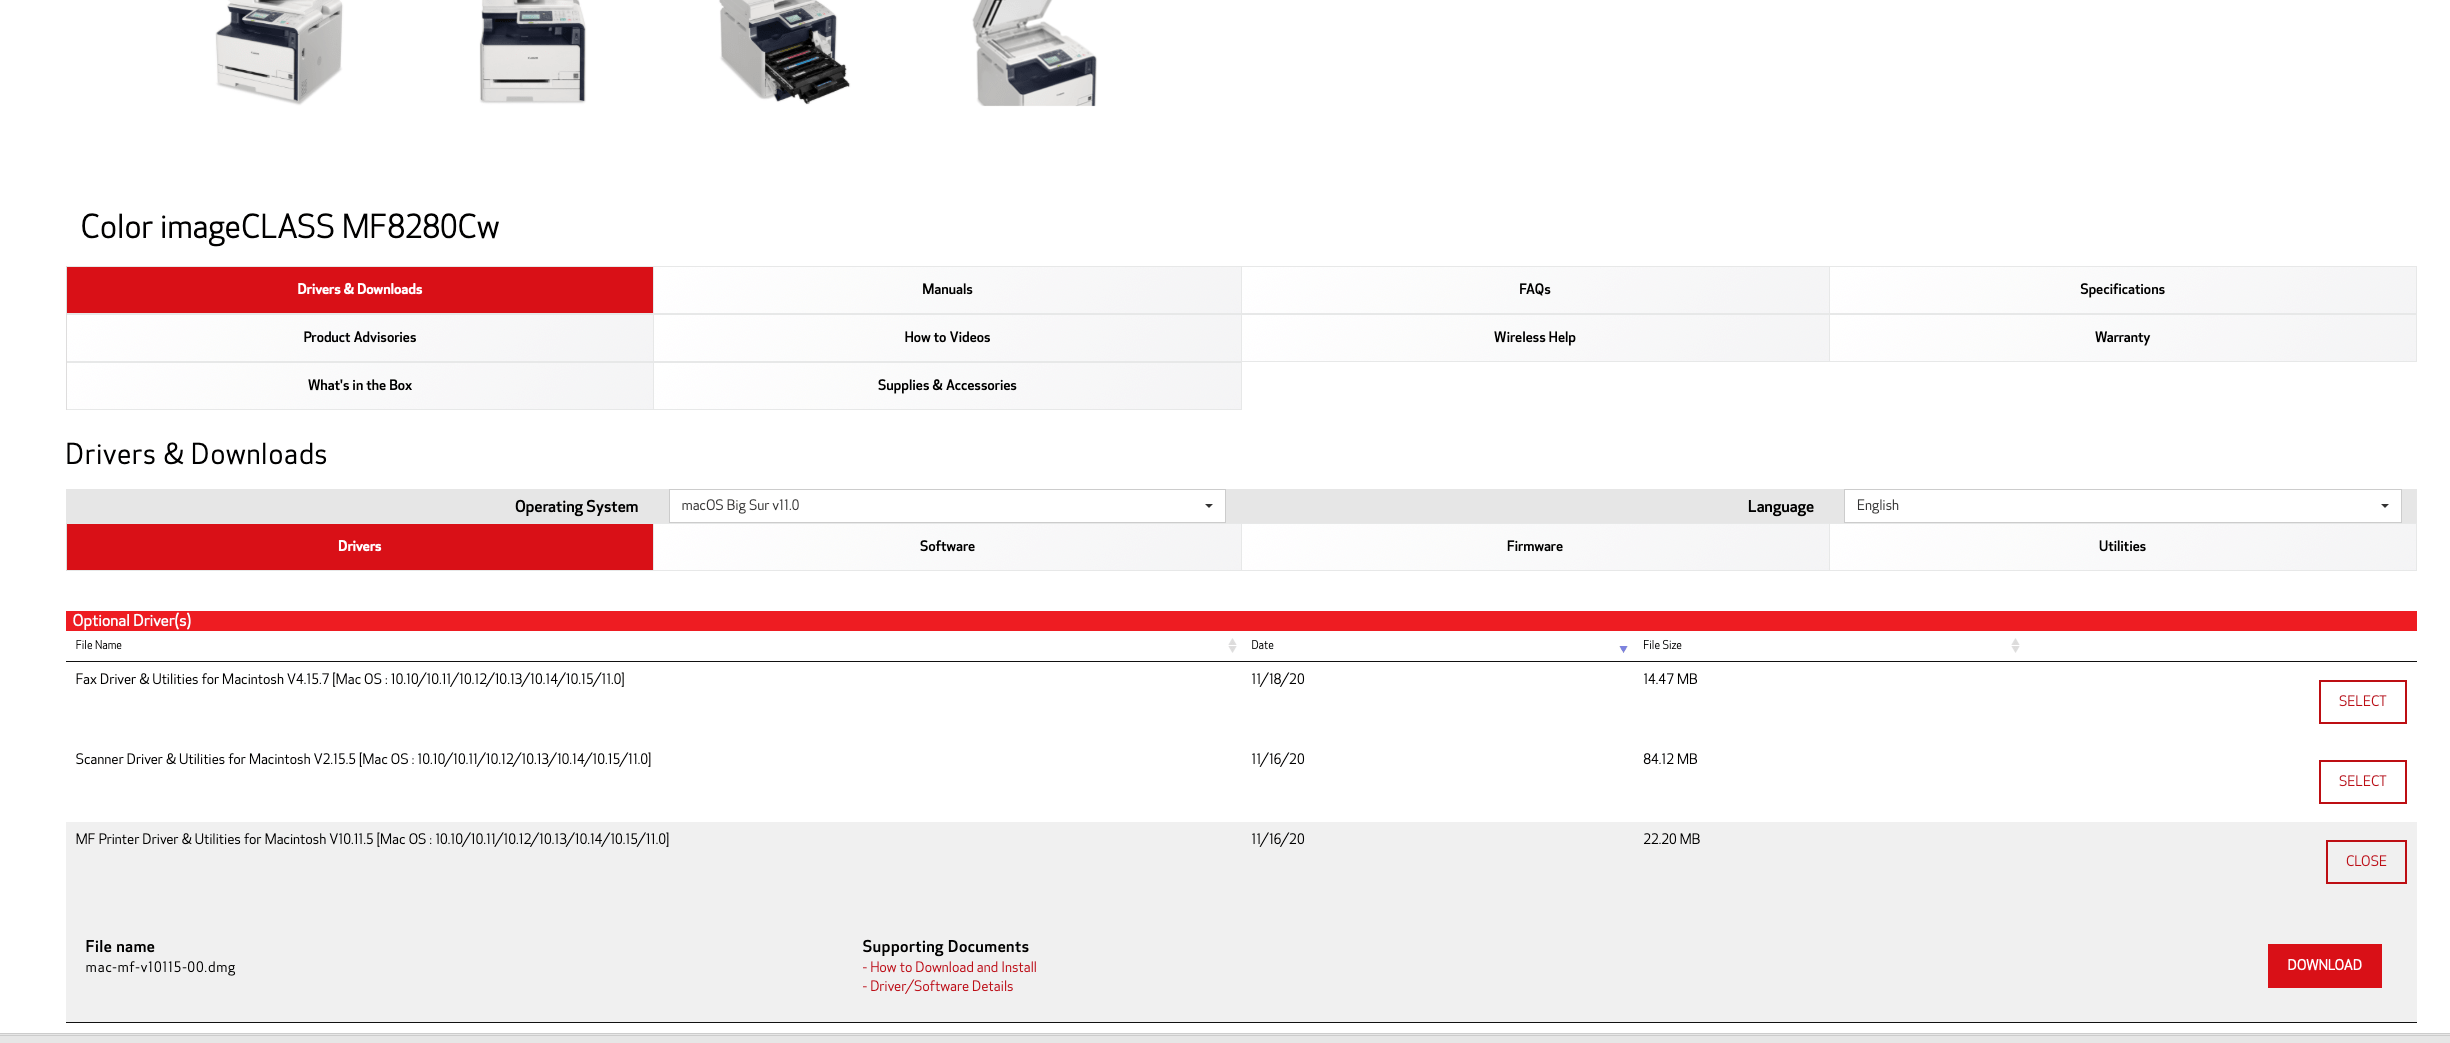2450x1043 pixels.
Task: Open the Wireless Help tab
Action: pos(1534,337)
